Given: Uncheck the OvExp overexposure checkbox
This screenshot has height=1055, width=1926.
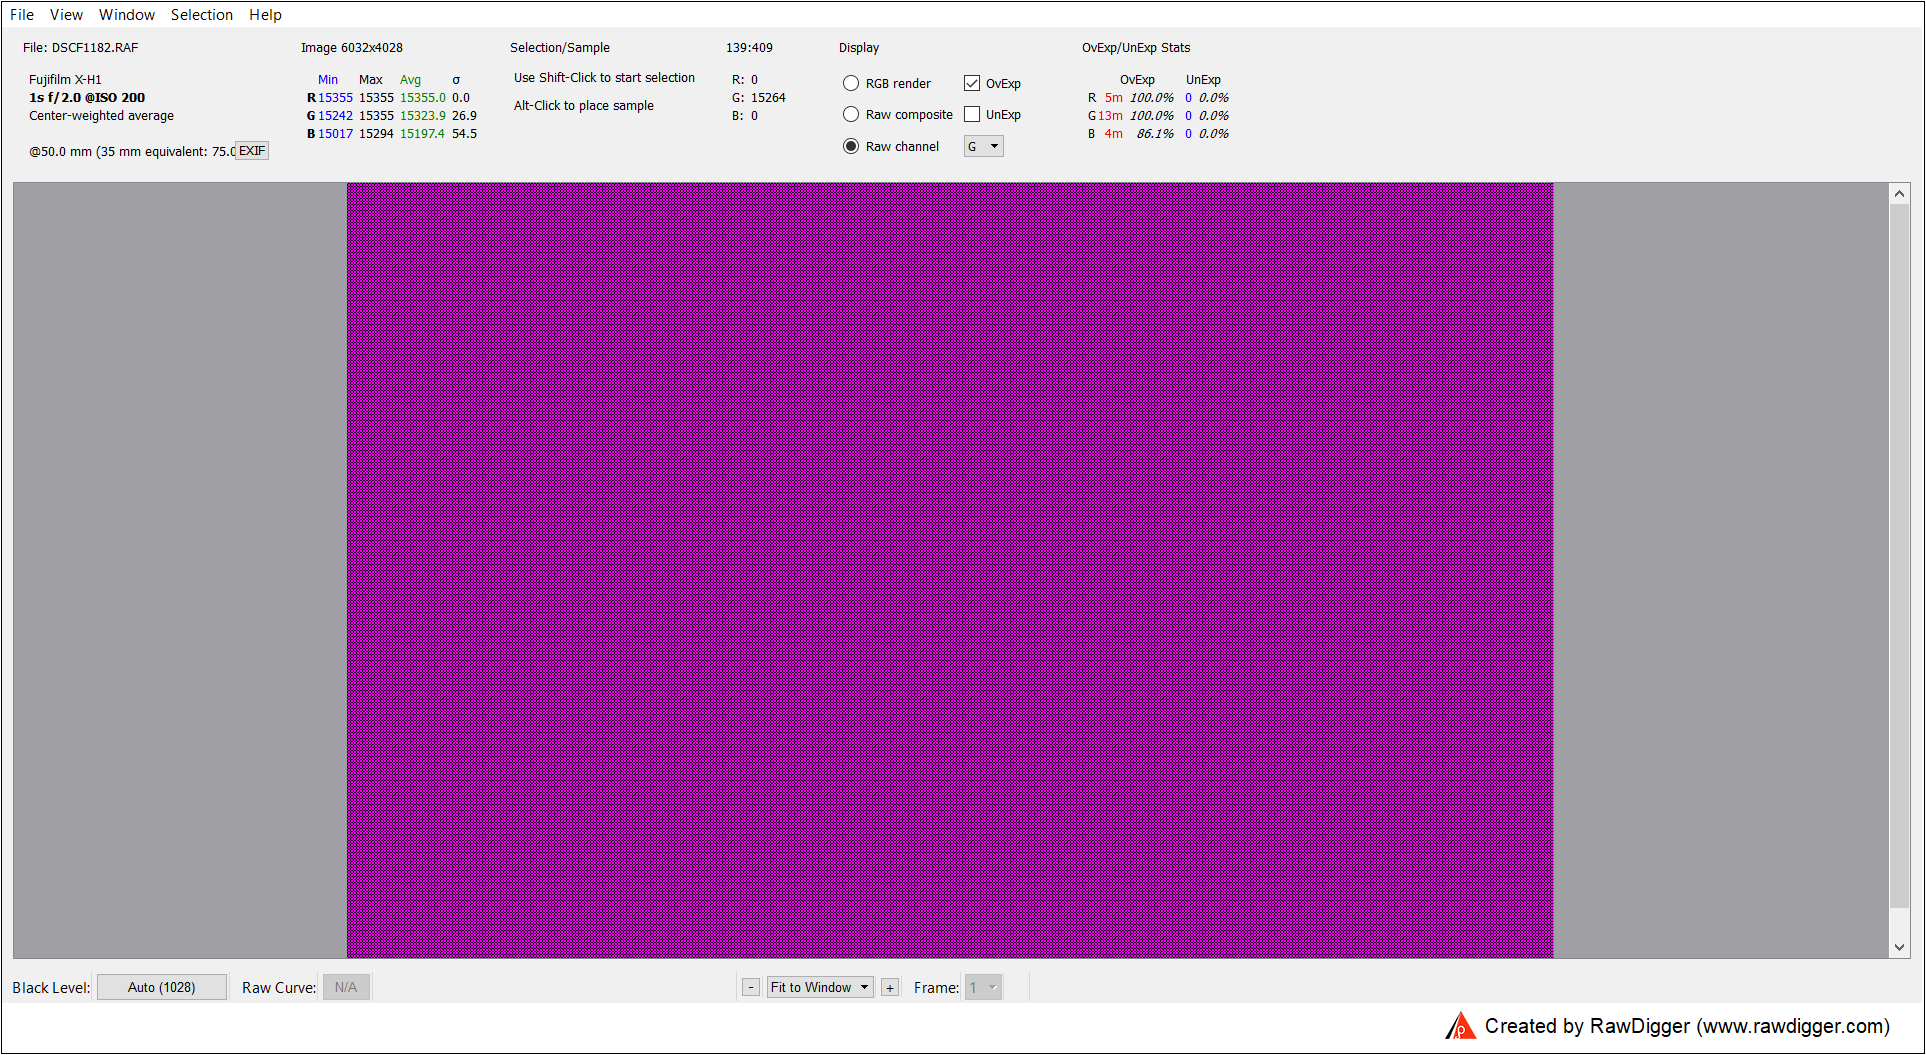Looking at the screenshot, I should point(972,84).
